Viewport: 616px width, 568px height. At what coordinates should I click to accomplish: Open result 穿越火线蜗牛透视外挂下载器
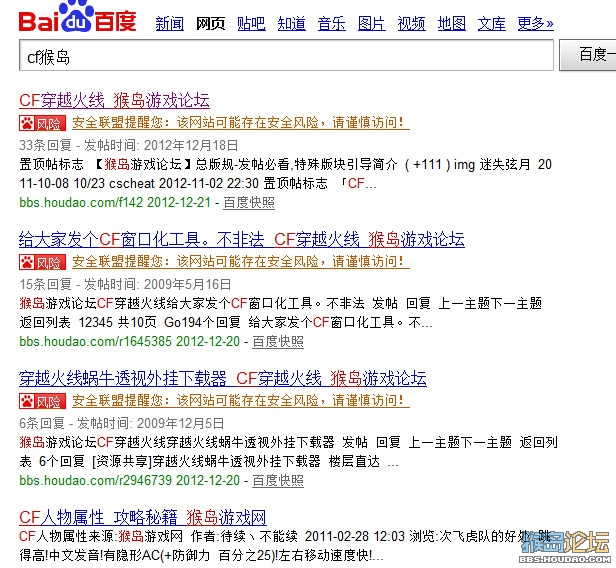coord(223,378)
